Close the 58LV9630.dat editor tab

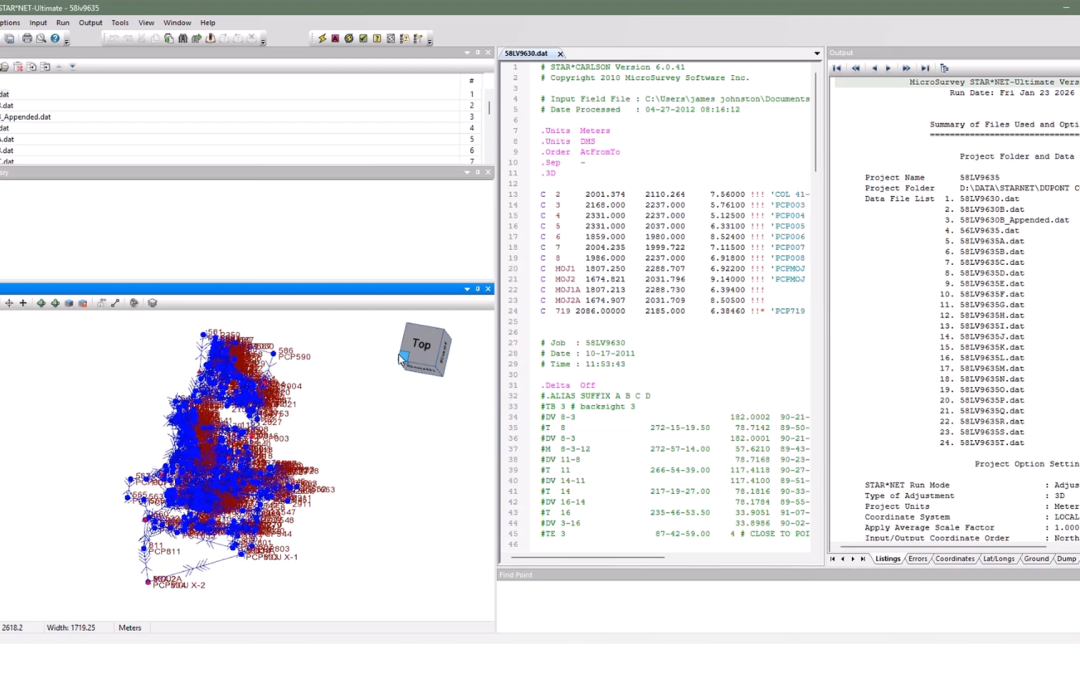(560, 53)
